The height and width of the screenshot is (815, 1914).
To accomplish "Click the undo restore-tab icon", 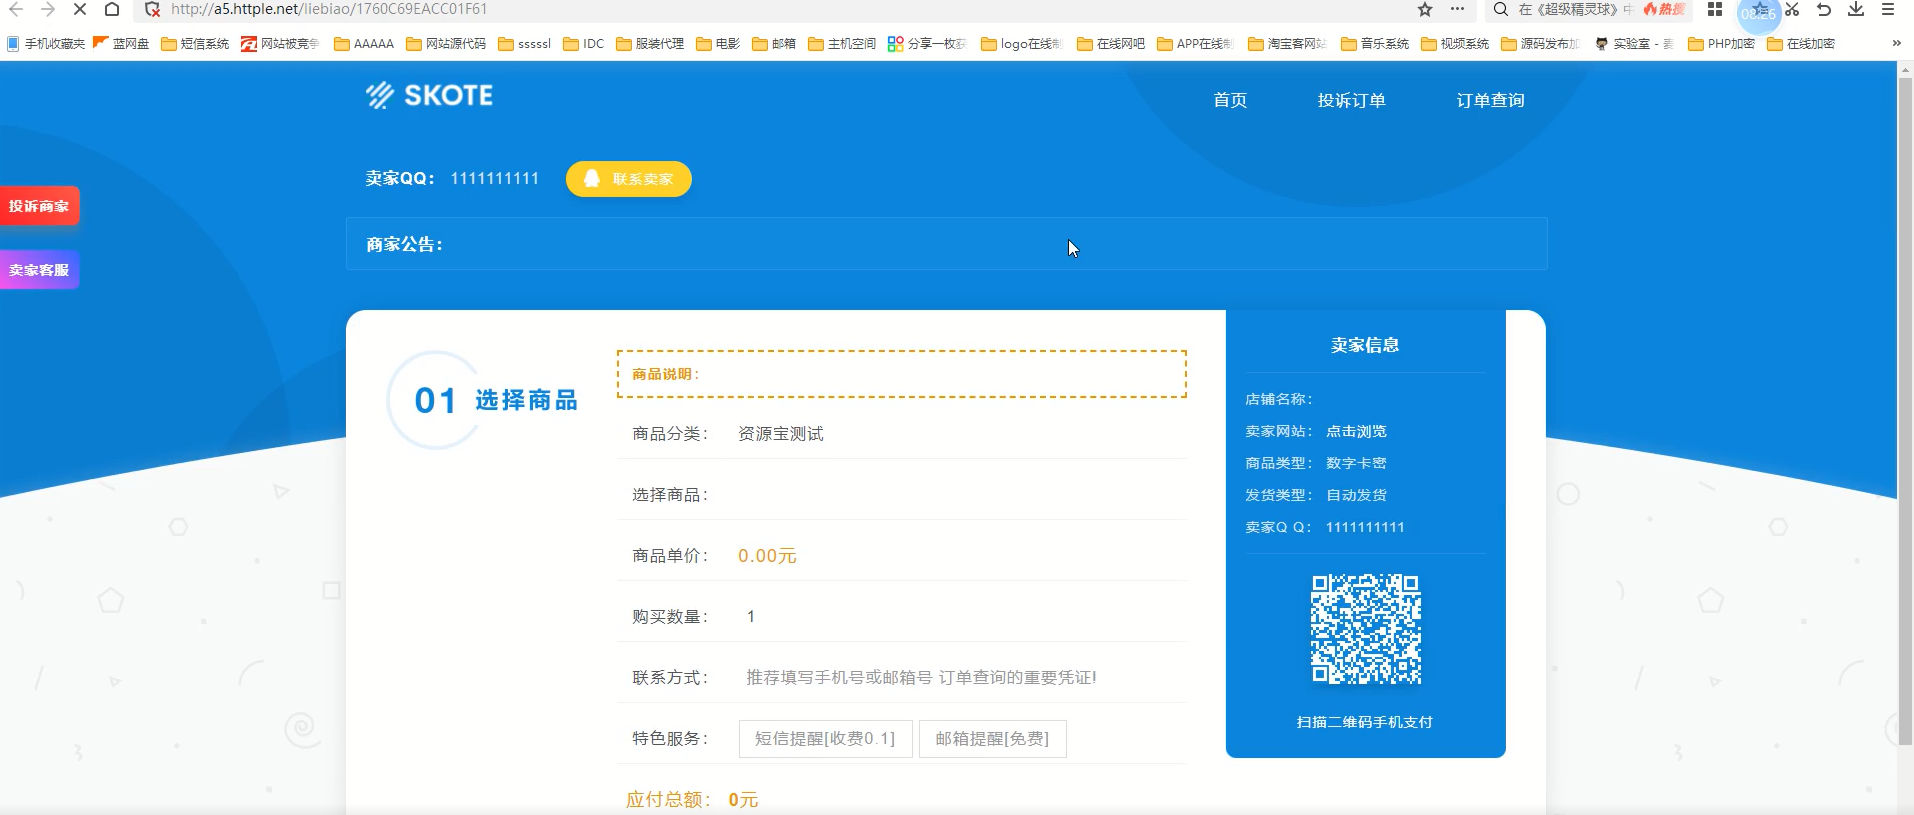I will tap(1824, 9).
